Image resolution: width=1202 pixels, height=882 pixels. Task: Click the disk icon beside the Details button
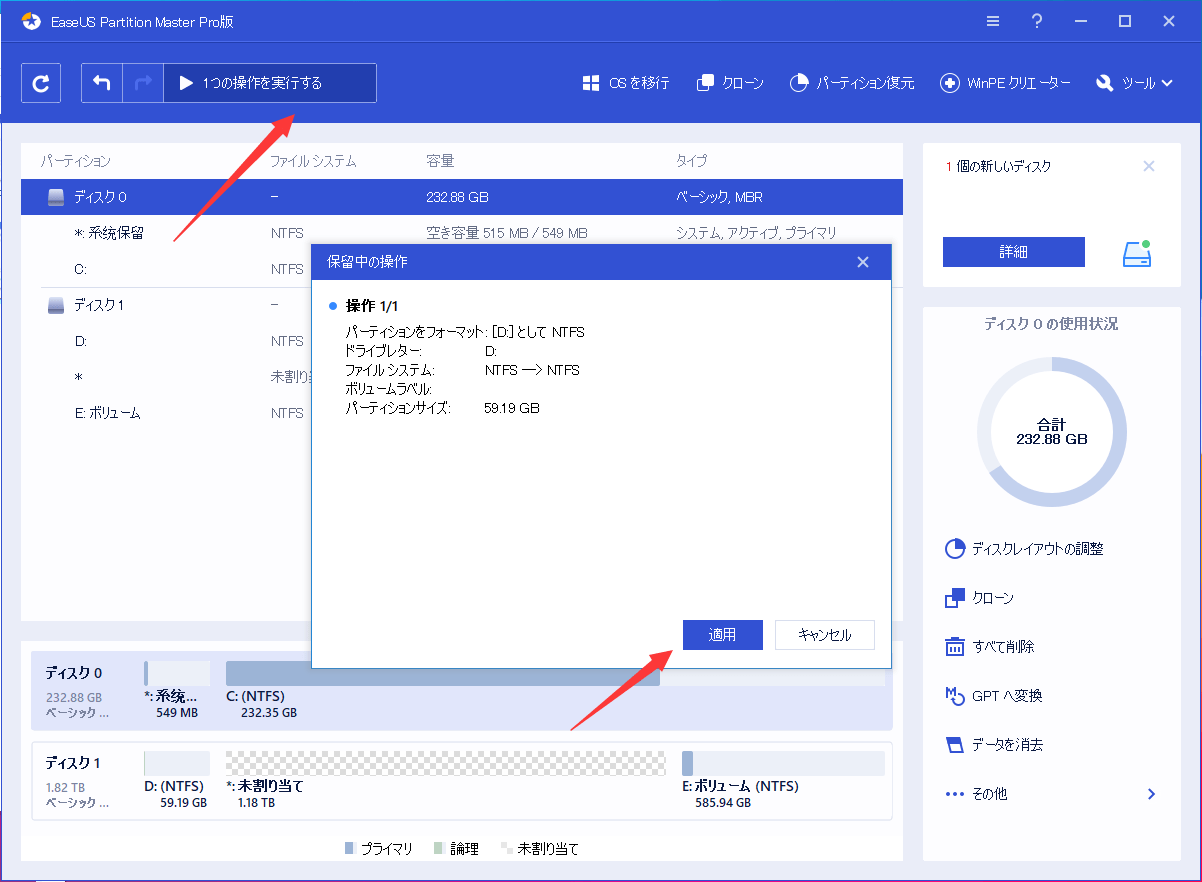[x=1137, y=253]
